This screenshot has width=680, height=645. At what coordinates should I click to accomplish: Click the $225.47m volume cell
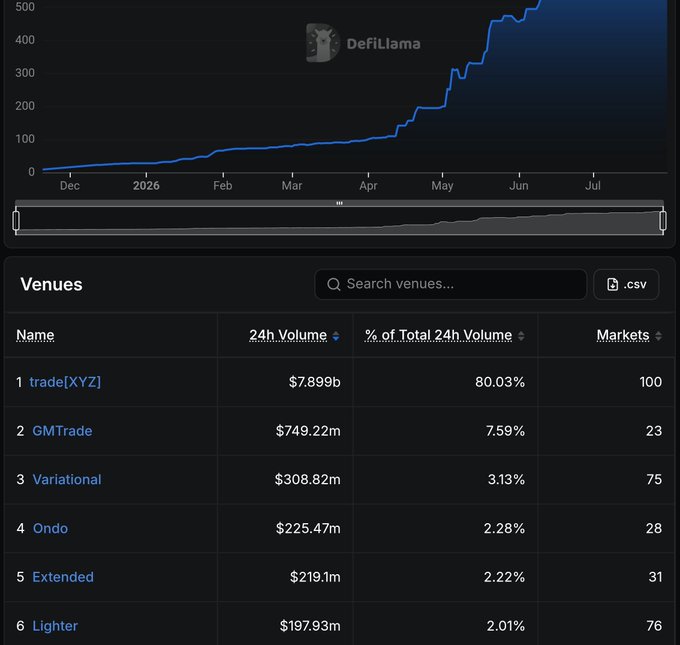(x=308, y=528)
